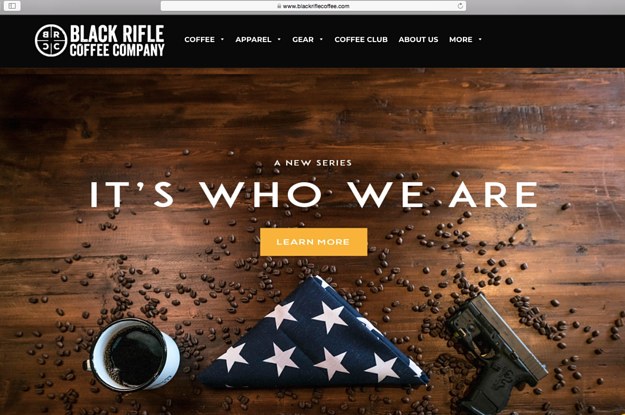Open the More menu item
The width and height of the screenshot is (625, 415).
point(460,39)
